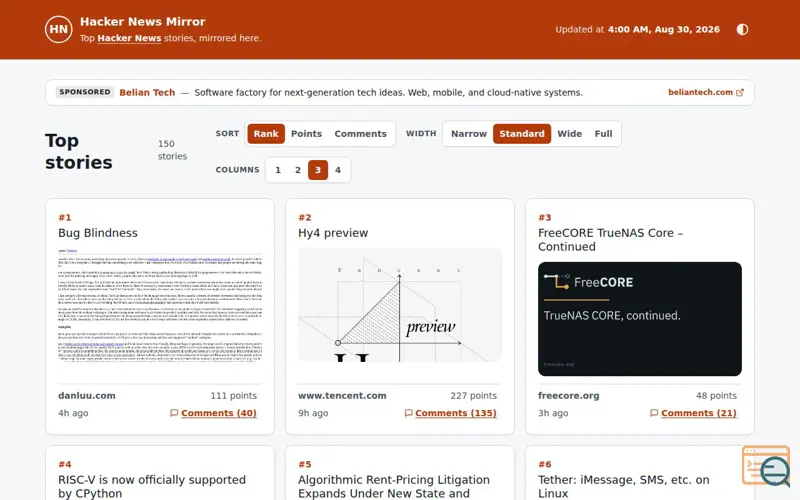Switch to 1 column layout
Viewport: 800px width, 500px height.
278,170
